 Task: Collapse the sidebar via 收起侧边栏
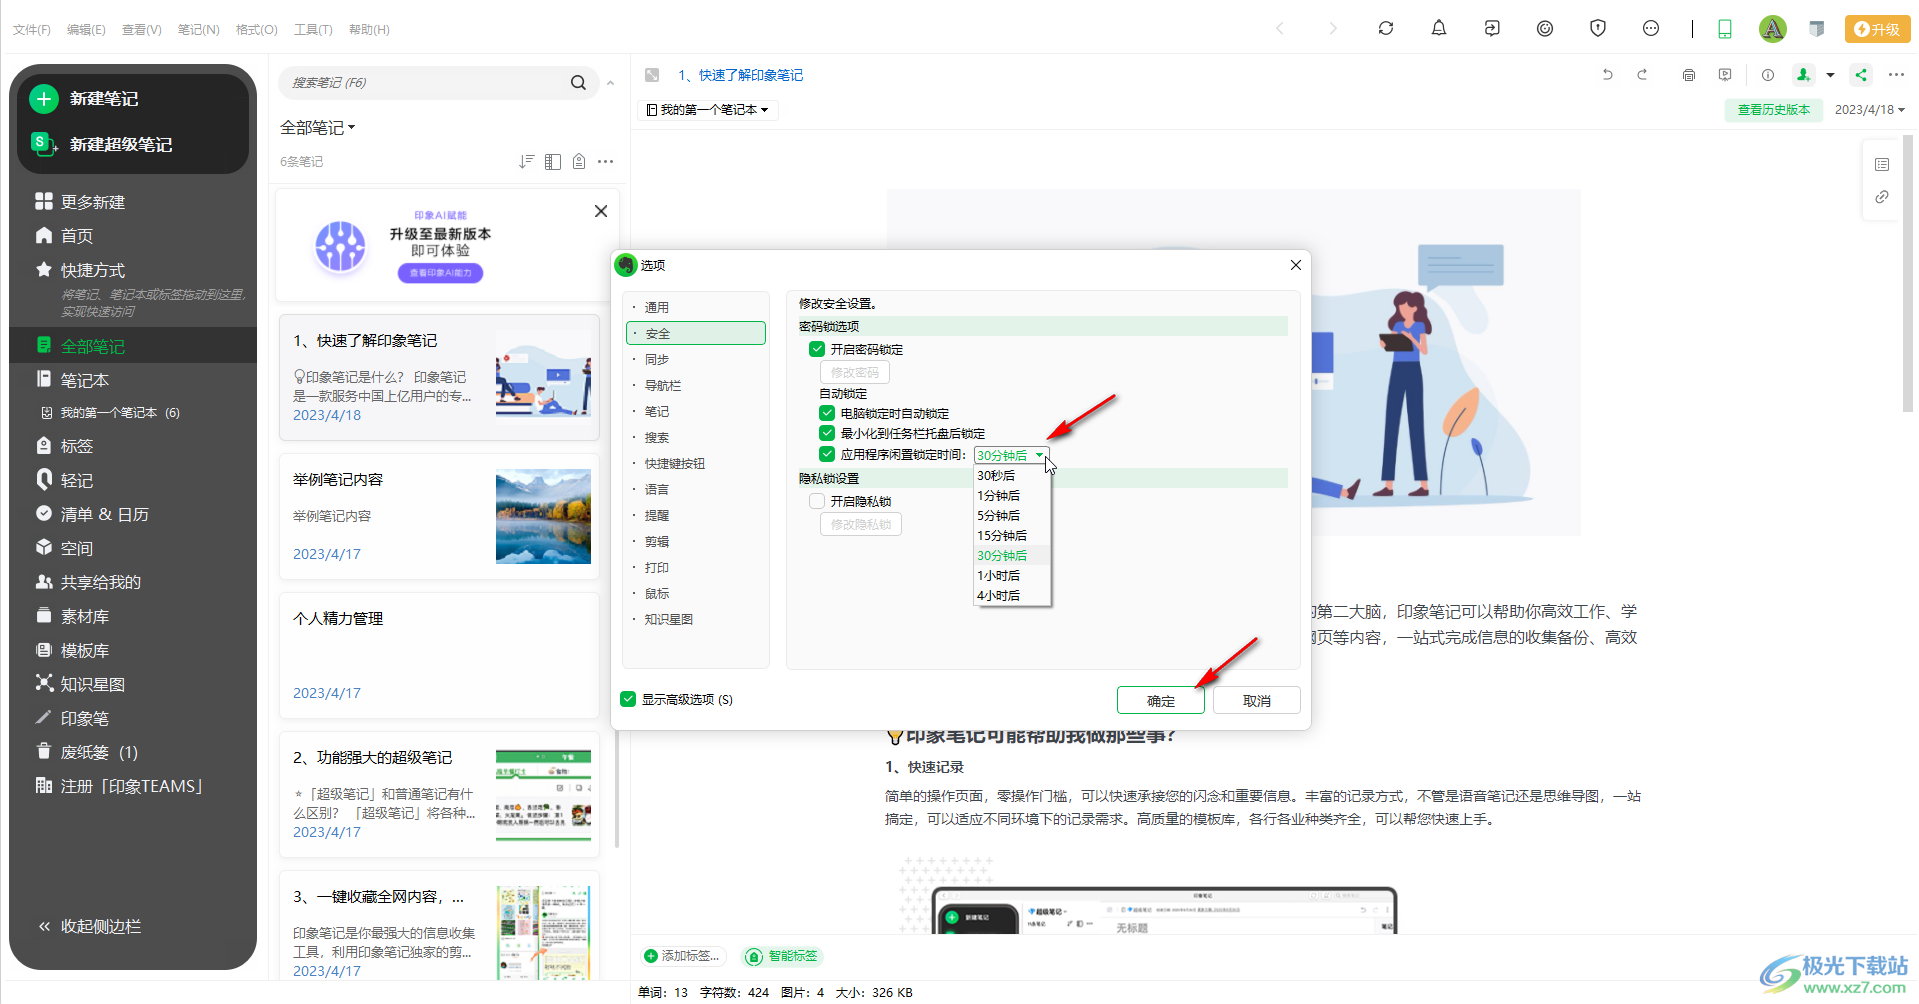coord(90,926)
